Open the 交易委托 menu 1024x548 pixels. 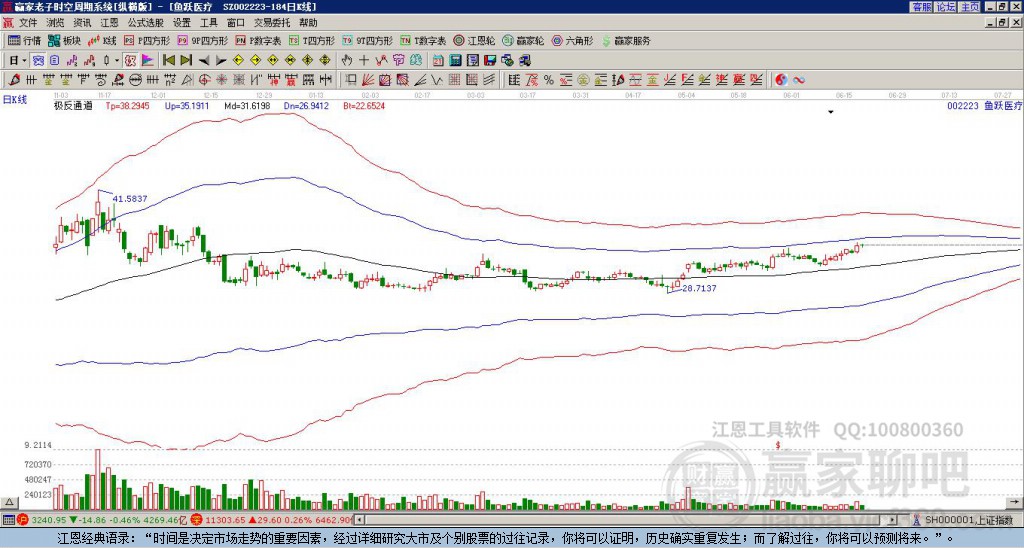click(272, 23)
